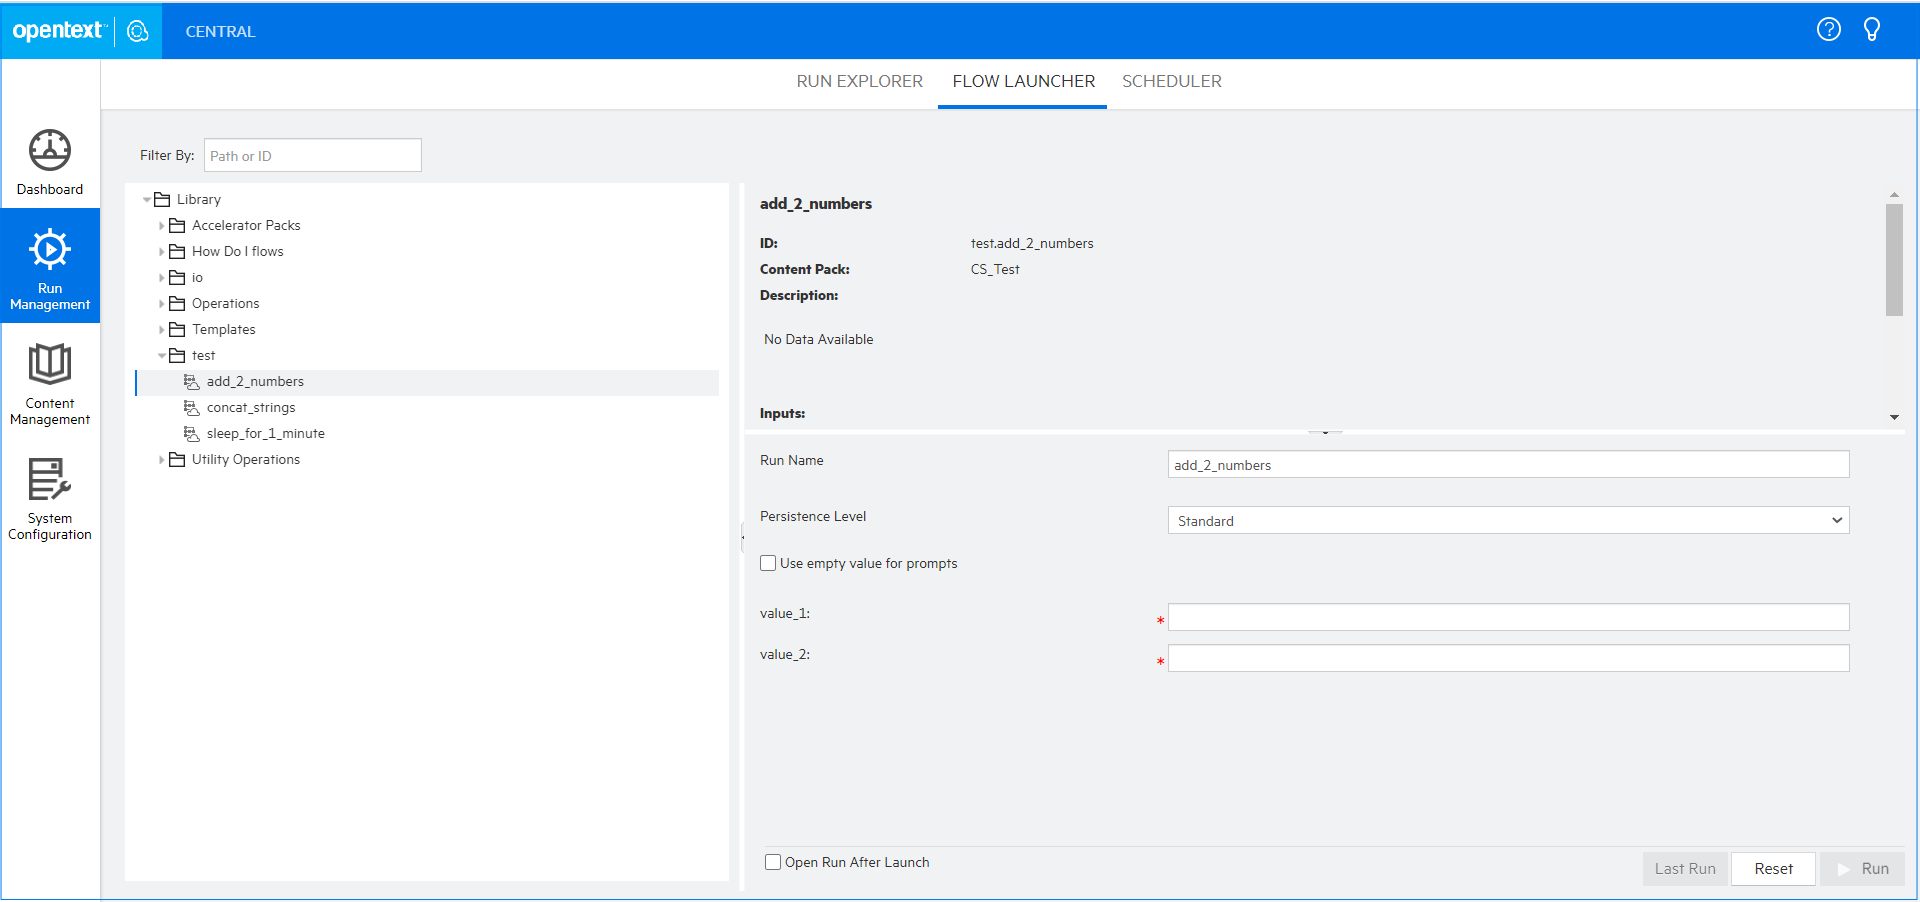Click the flow icon beside sleep_for_1_minute
Viewport: 1920px width, 902px height.
pos(191,433)
